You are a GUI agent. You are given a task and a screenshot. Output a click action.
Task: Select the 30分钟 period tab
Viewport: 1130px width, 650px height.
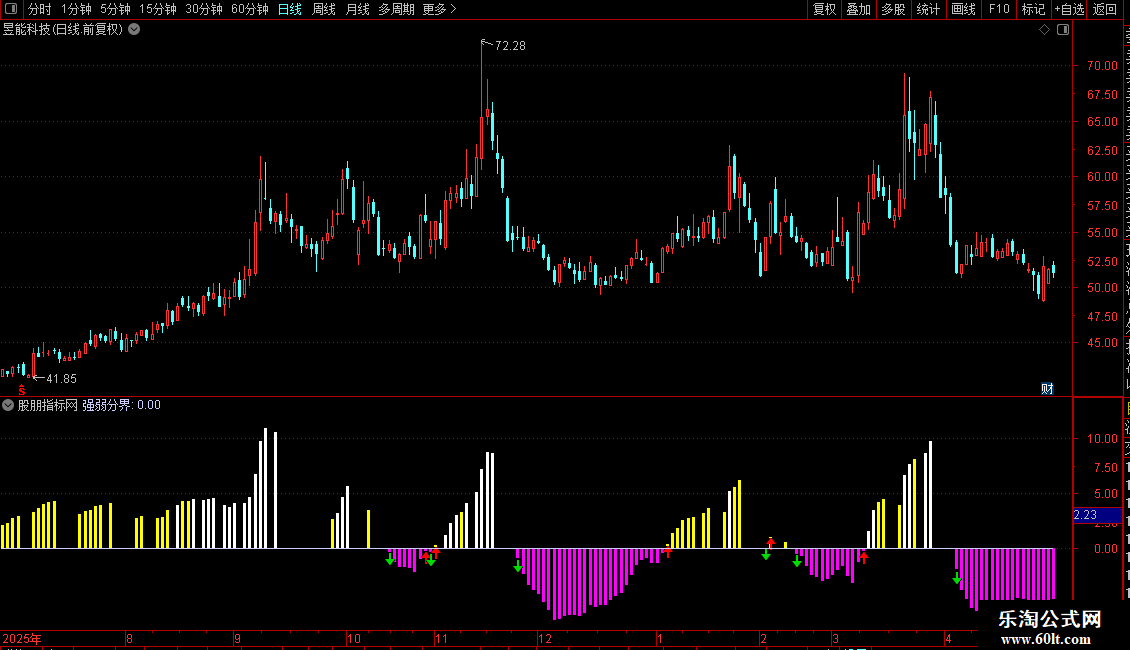tap(204, 9)
